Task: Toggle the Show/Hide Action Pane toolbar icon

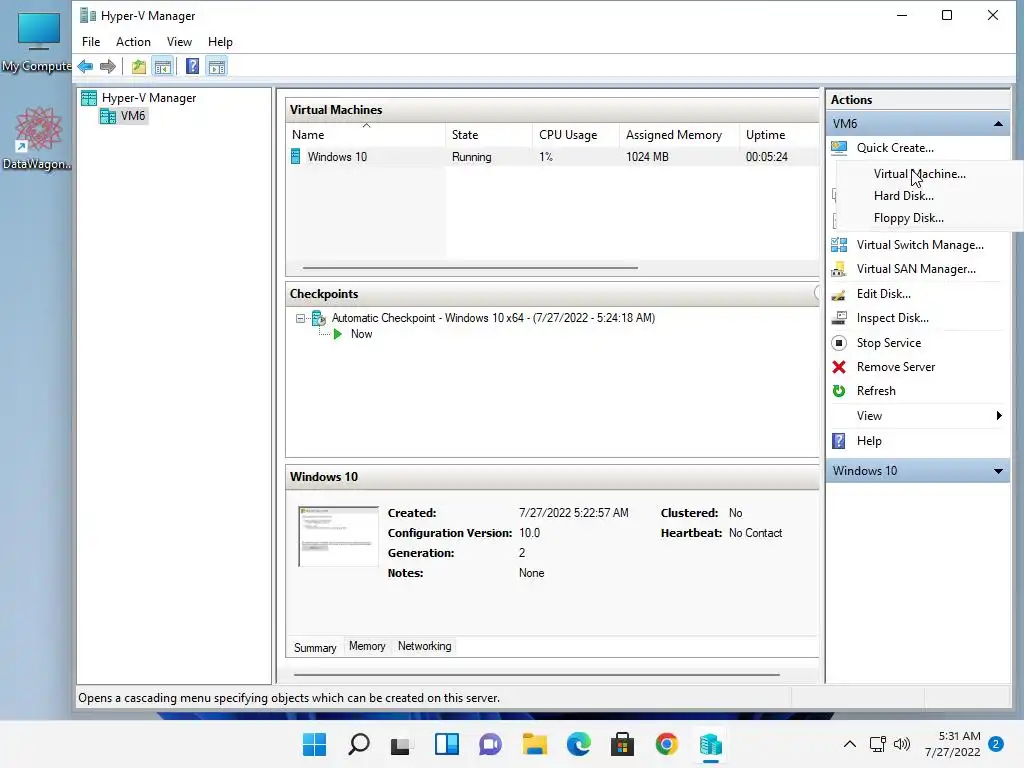Action: tap(217, 67)
